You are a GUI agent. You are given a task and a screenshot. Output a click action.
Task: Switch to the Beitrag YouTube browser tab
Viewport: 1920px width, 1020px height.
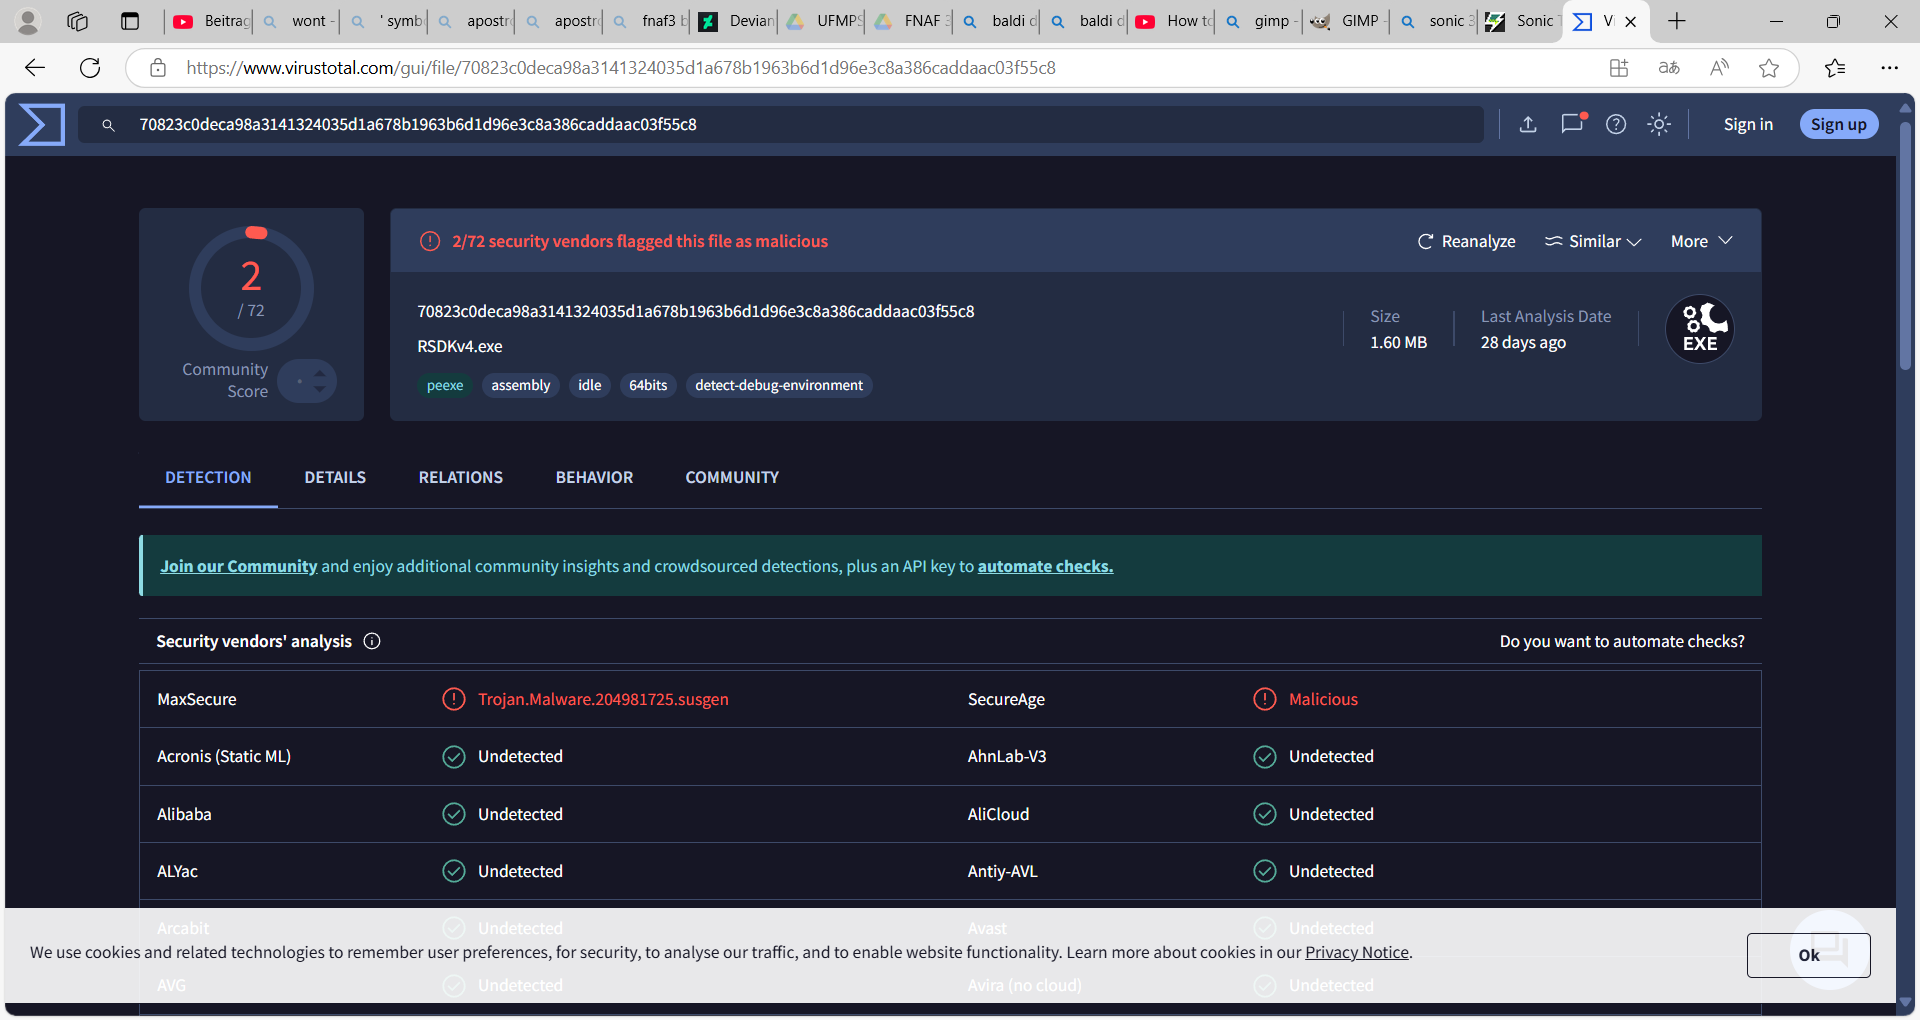coord(210,21)
